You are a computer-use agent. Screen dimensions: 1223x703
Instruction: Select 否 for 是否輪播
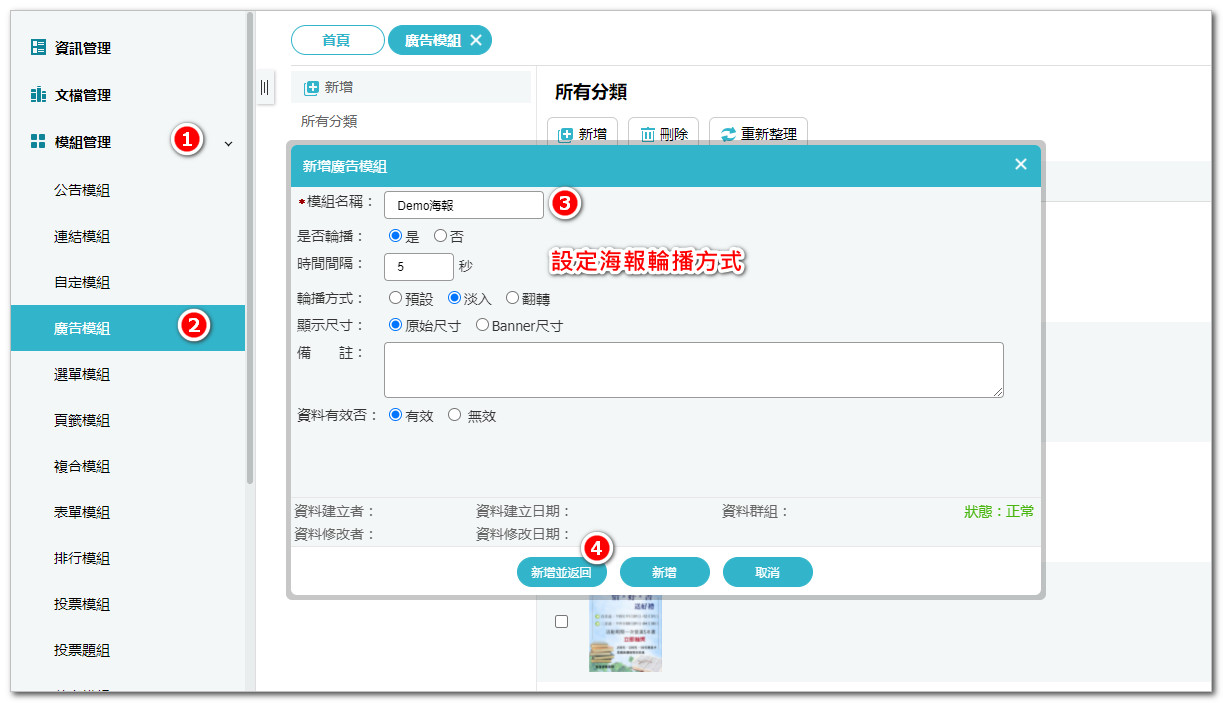tap(440, 237)
